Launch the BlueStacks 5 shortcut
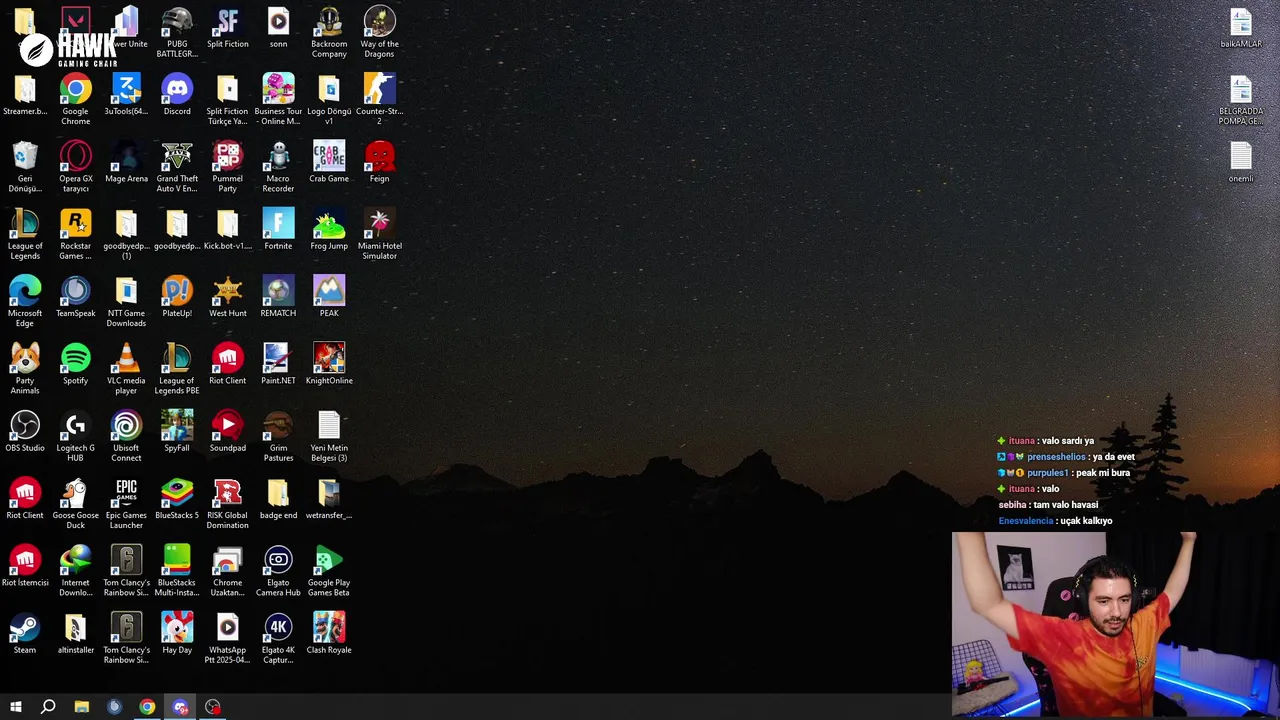Viewport: 1280px width, 720px height. [177, 493]
